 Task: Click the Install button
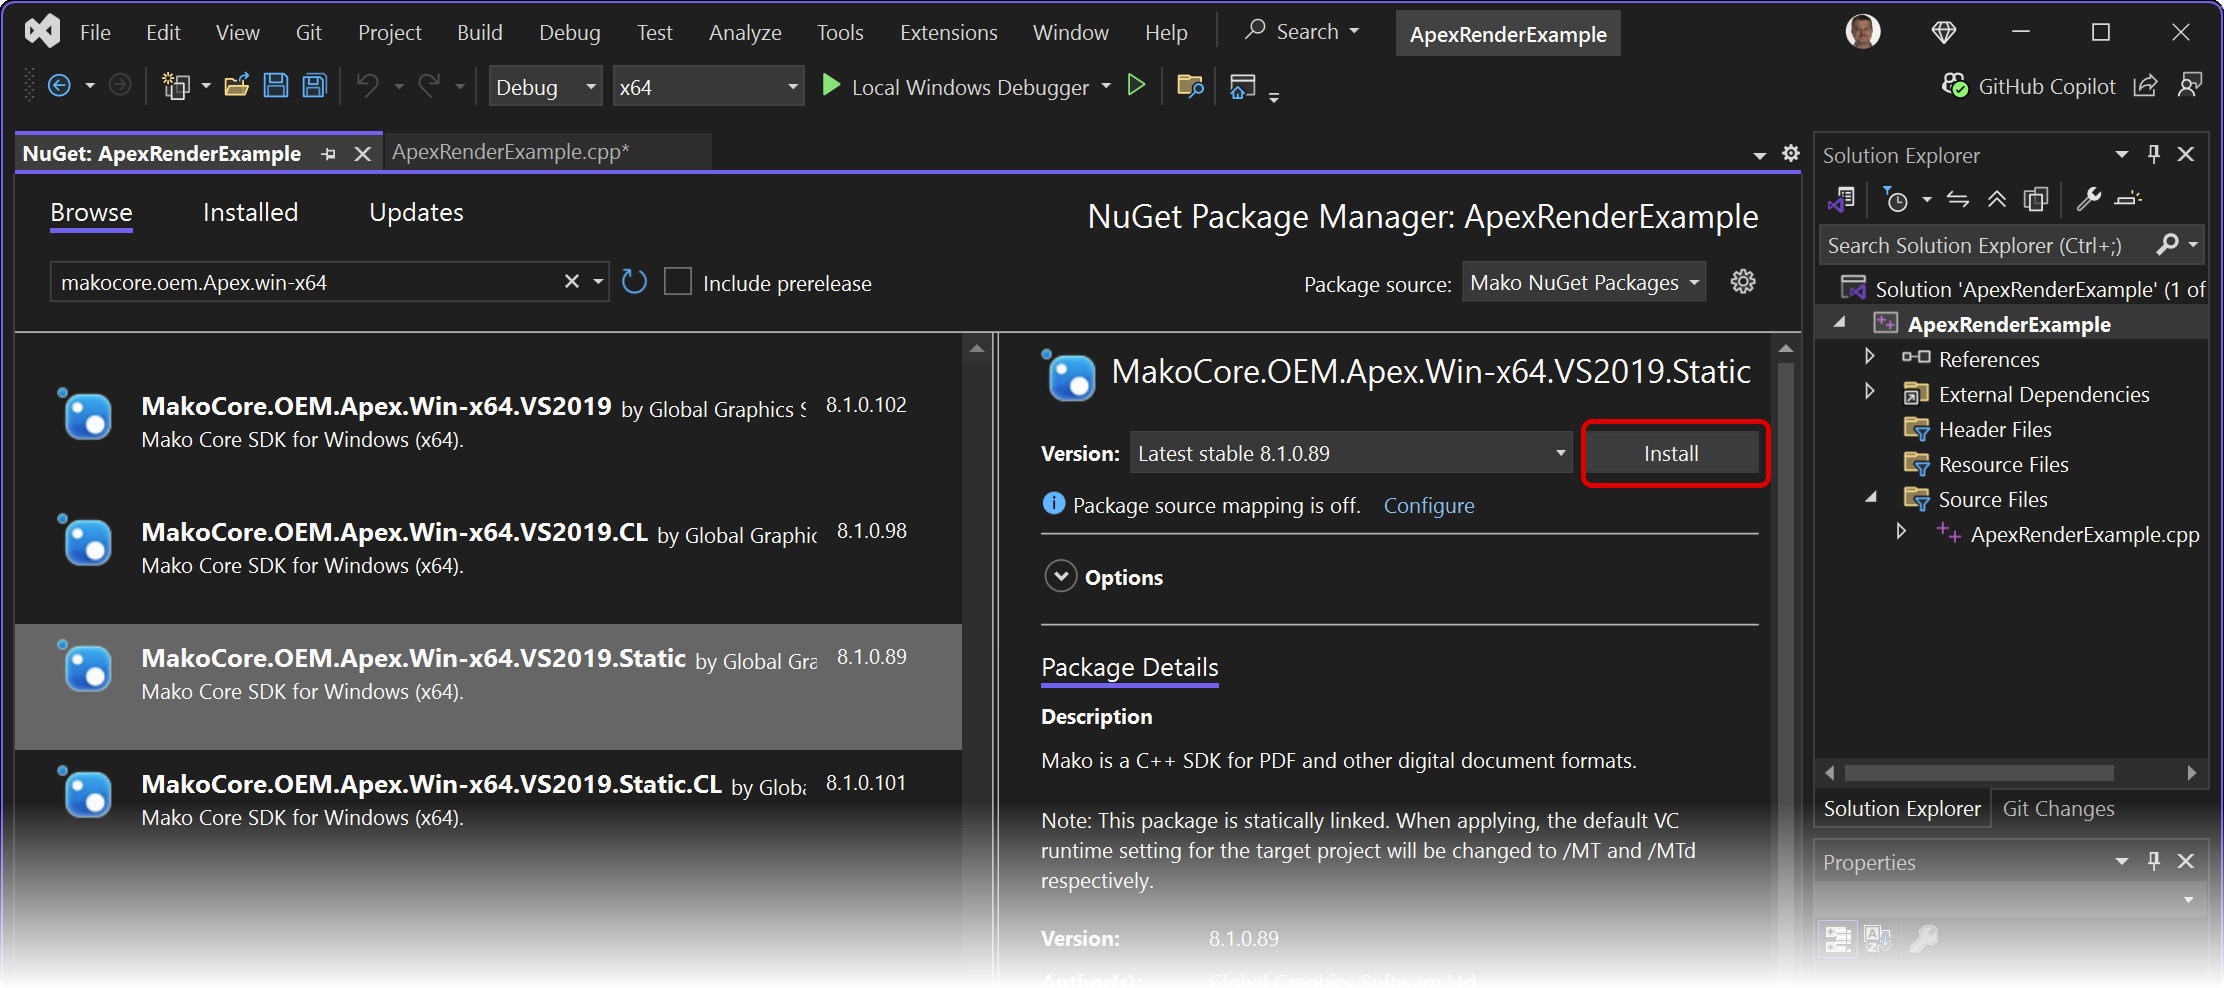click(1671, 454)
